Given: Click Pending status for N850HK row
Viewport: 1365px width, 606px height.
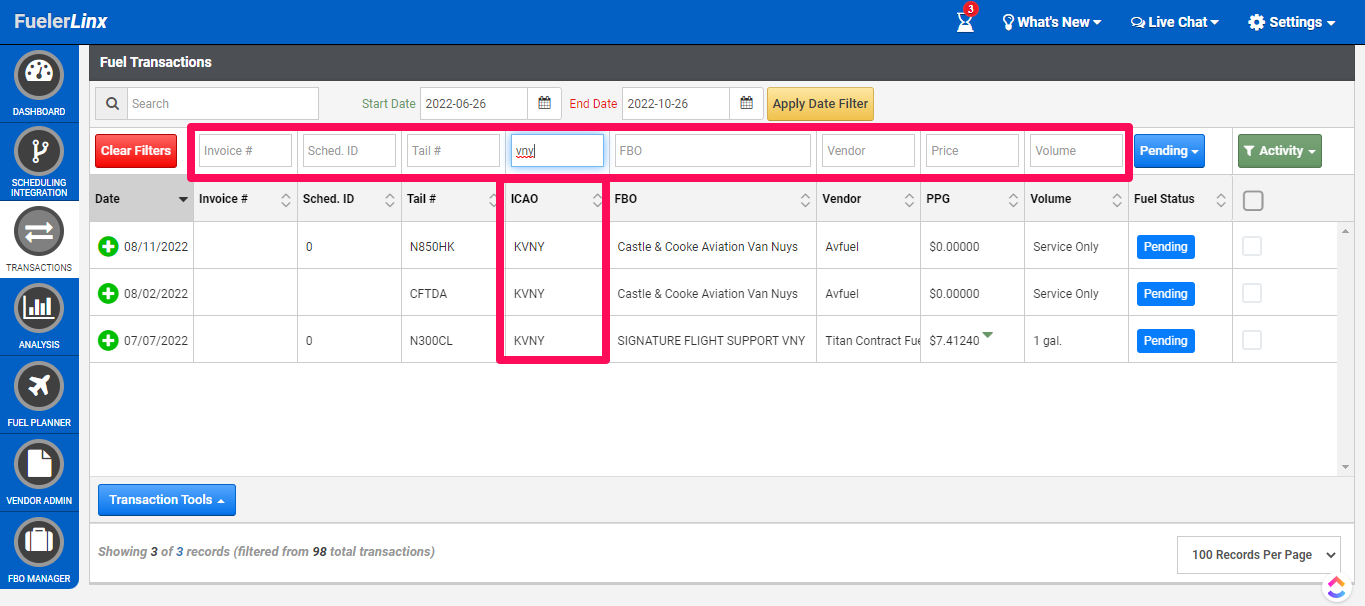Looking at the screenshot, I should coord(1165,247).
